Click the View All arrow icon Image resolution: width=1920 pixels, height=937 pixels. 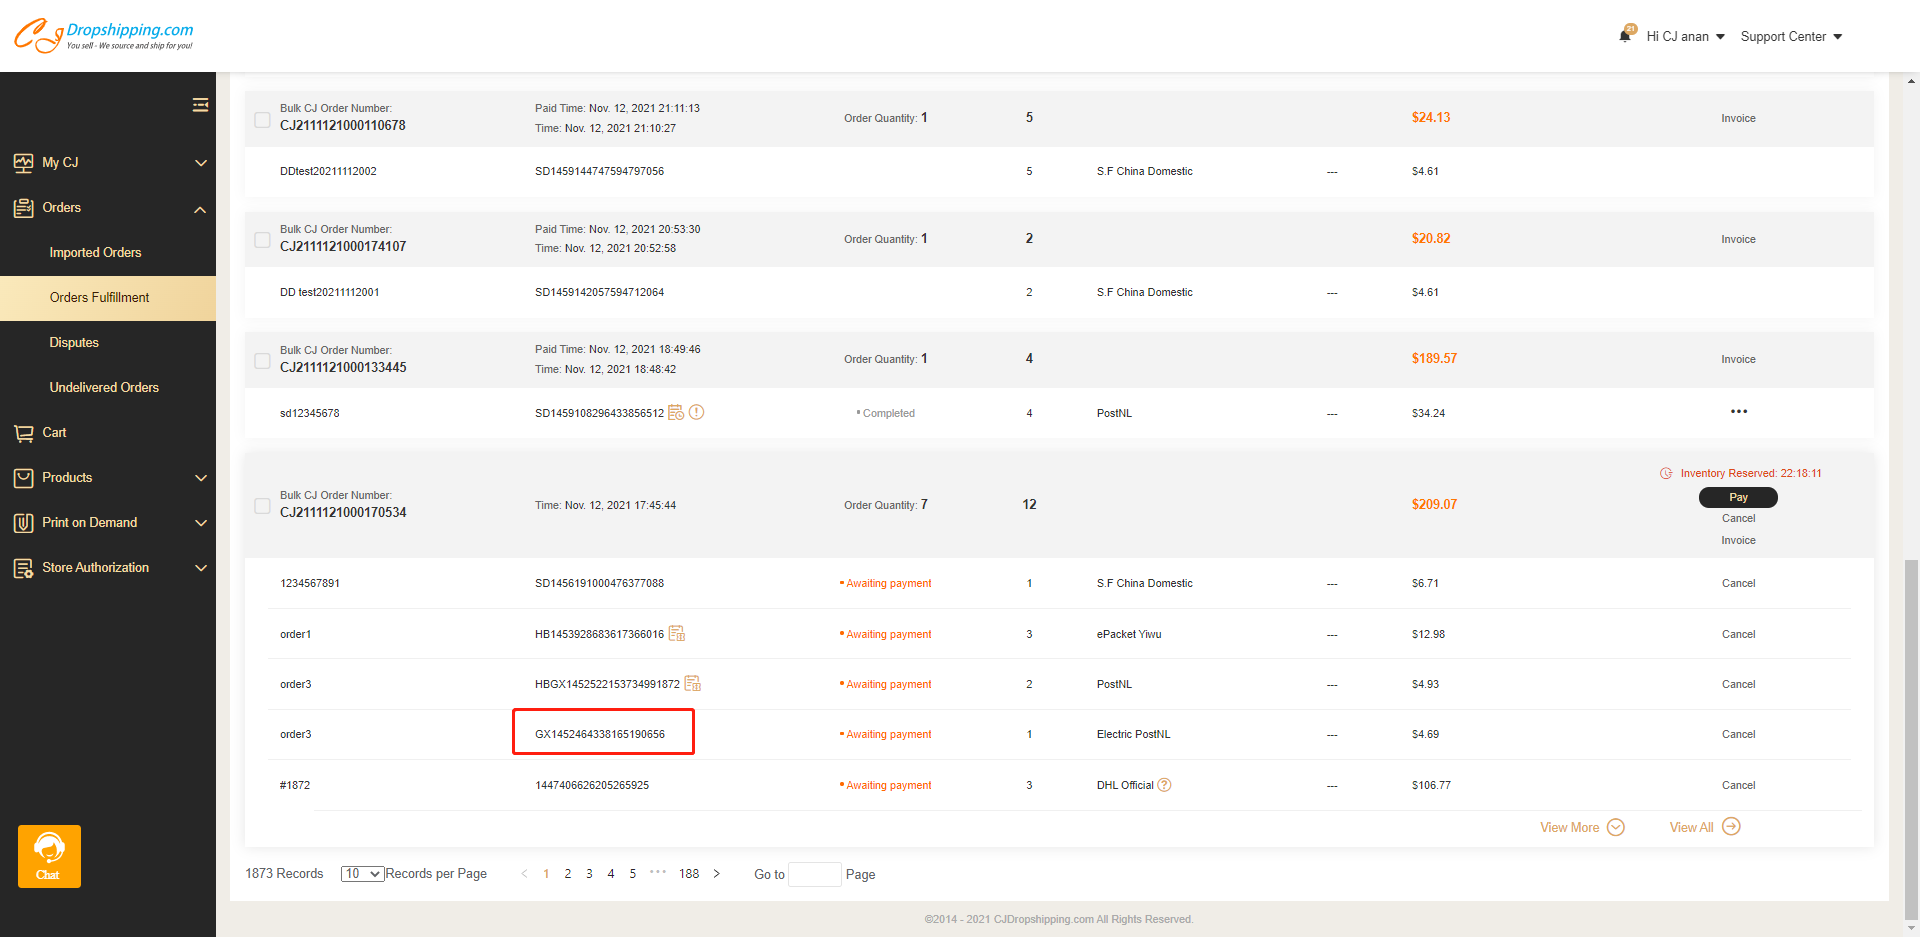point(1731,827)
